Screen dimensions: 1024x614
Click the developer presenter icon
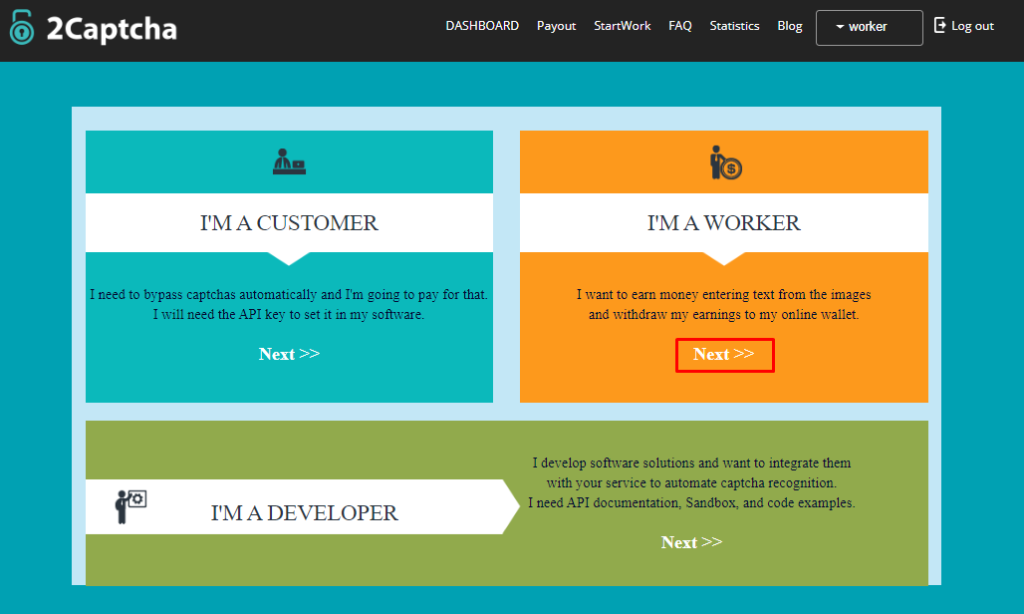[x=131, y=506]
